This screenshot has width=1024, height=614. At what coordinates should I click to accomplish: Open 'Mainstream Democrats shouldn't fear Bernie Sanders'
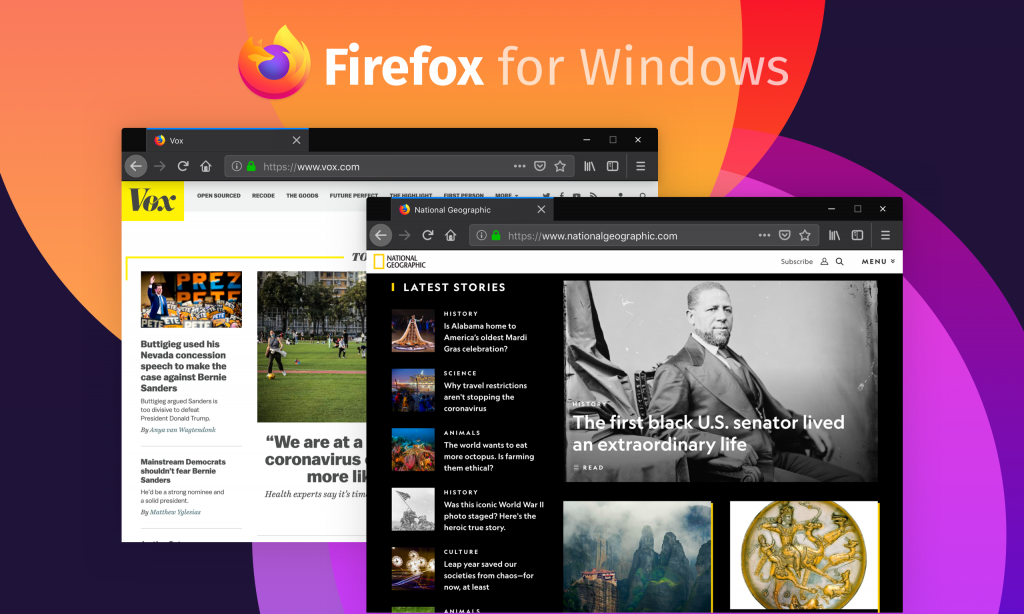tap(183, 470)
